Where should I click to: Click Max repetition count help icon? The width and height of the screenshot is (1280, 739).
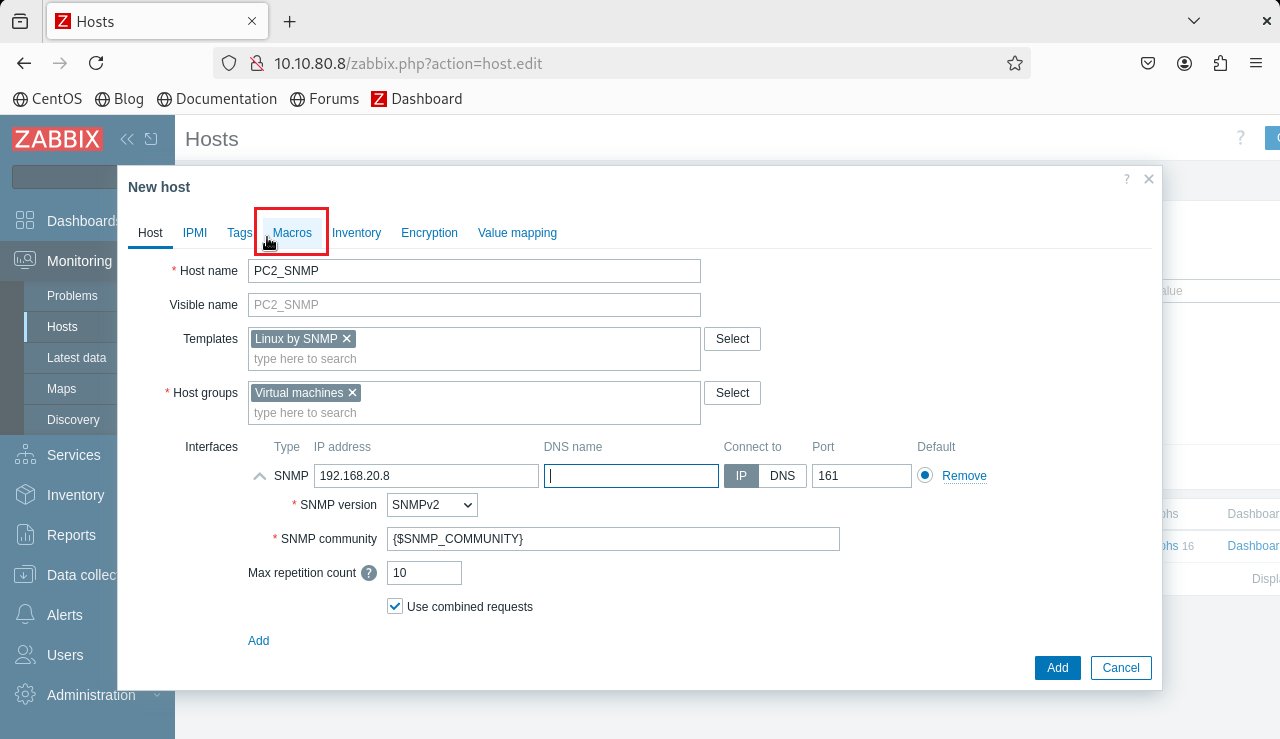pos(369,573)
